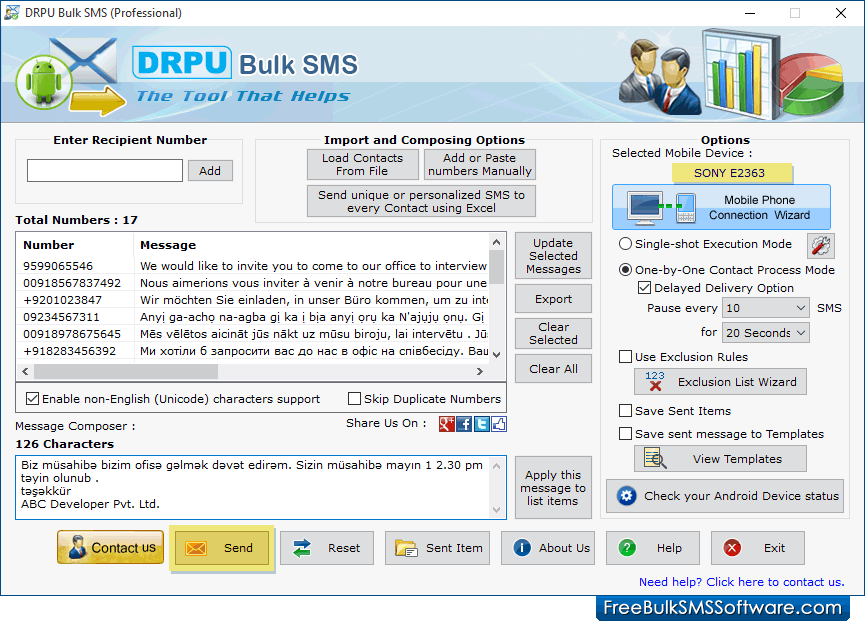Click the contact list horizontal scrollbar thumb

[126, 372]
